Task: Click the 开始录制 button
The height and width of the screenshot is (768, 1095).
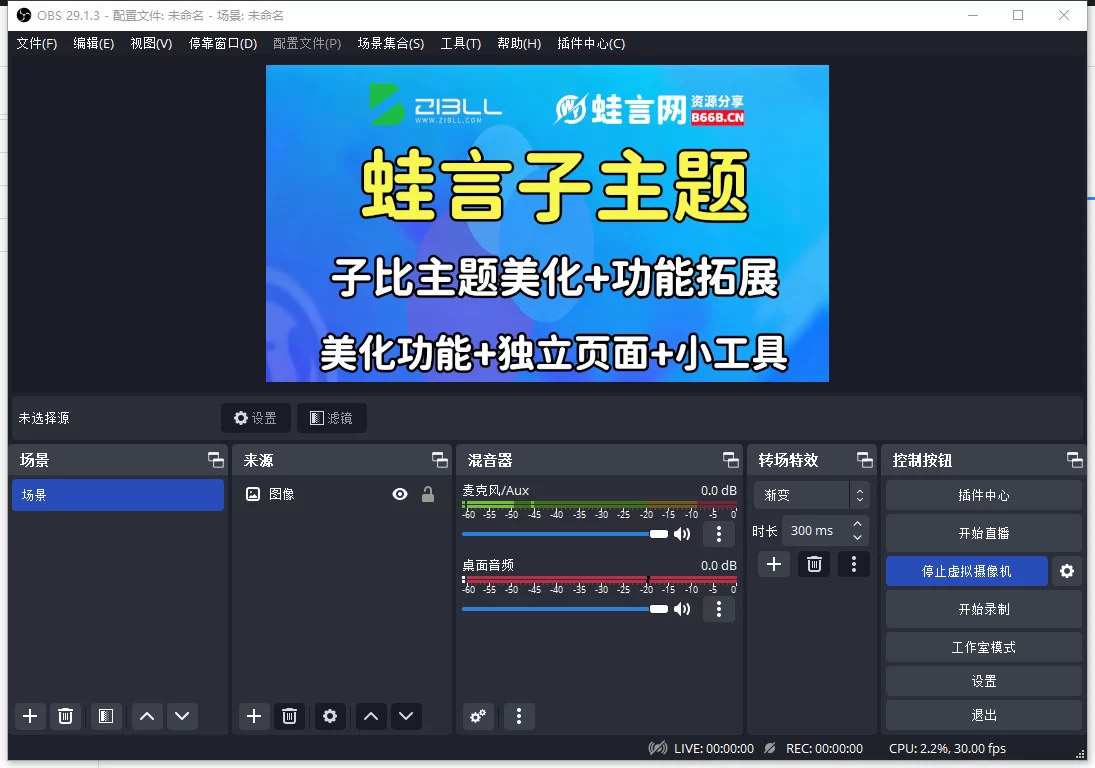Action: [x=983, y=609]
